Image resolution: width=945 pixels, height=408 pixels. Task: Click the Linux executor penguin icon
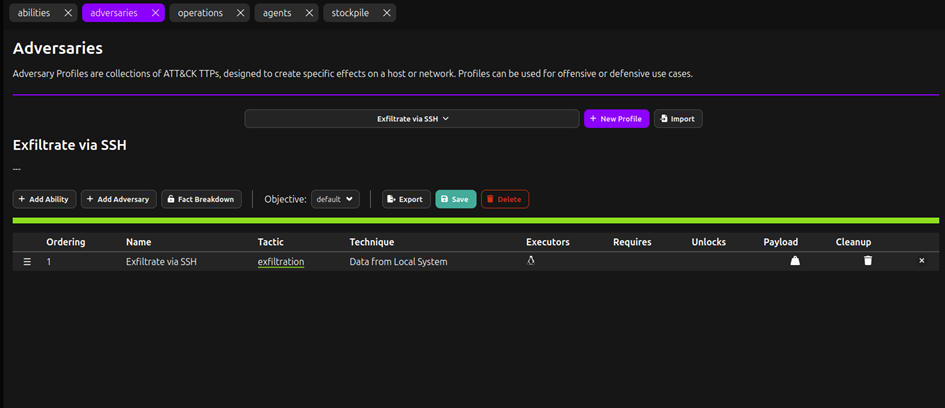[x=531, y=260]
